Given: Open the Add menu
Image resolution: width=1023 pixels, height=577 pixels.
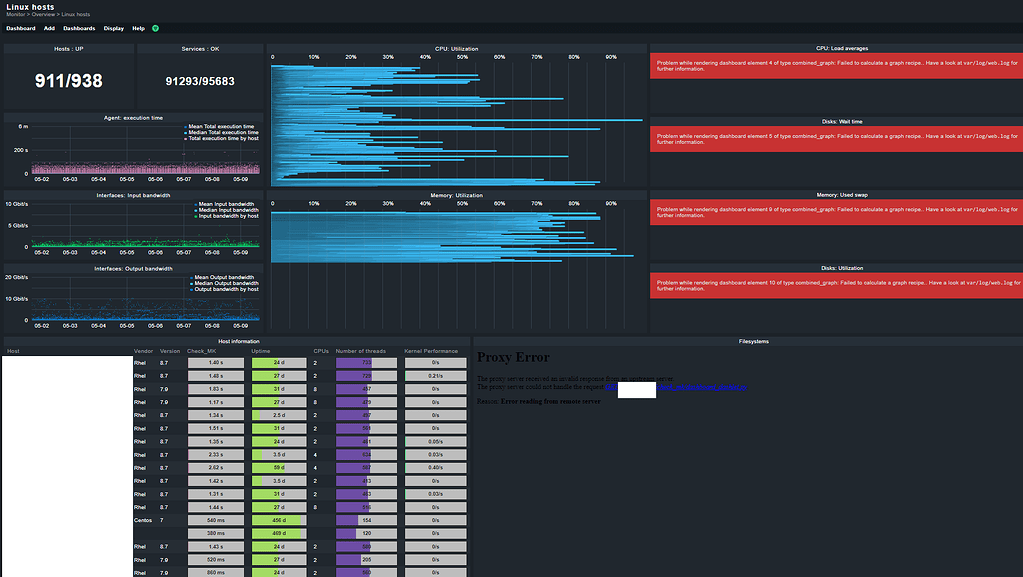Looking at the screenshot, I should pyautogui.click(x=48, y=28).
